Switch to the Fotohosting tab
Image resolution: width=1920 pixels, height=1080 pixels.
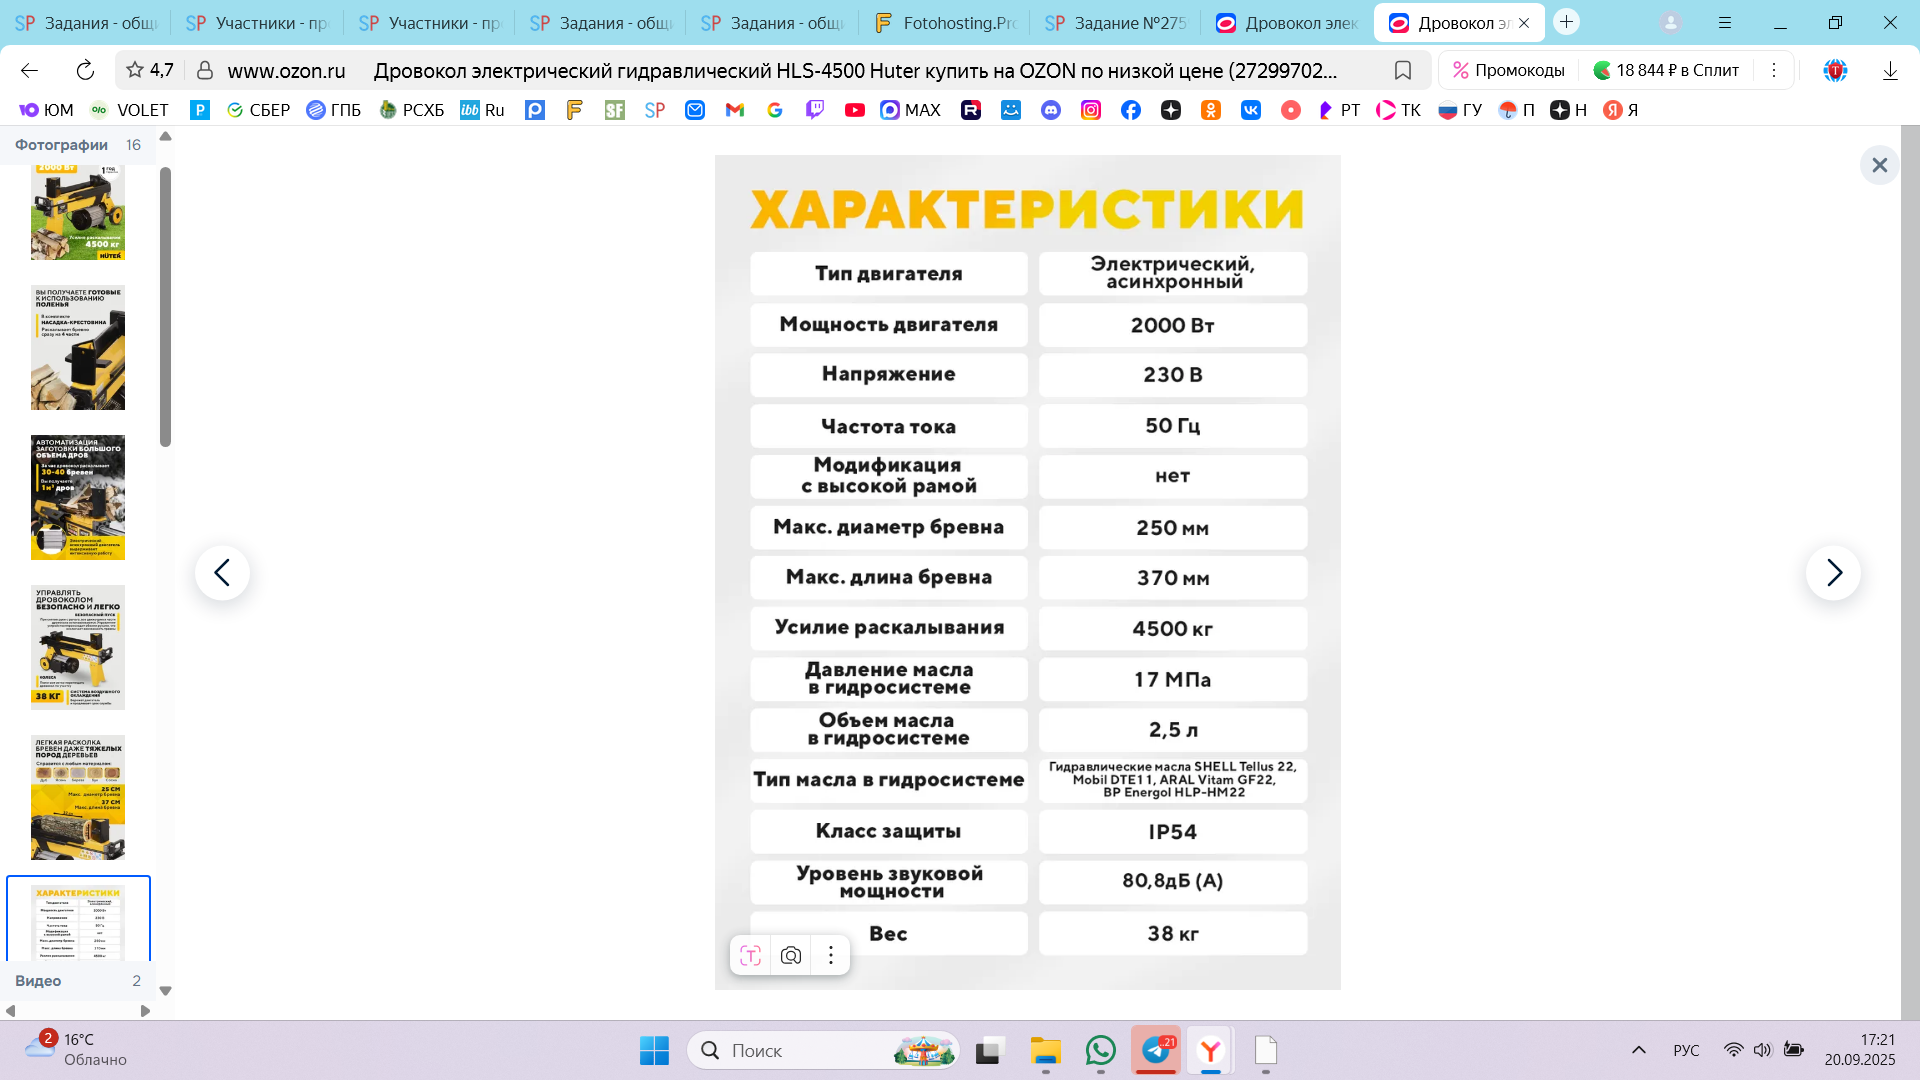pos(945,22)
